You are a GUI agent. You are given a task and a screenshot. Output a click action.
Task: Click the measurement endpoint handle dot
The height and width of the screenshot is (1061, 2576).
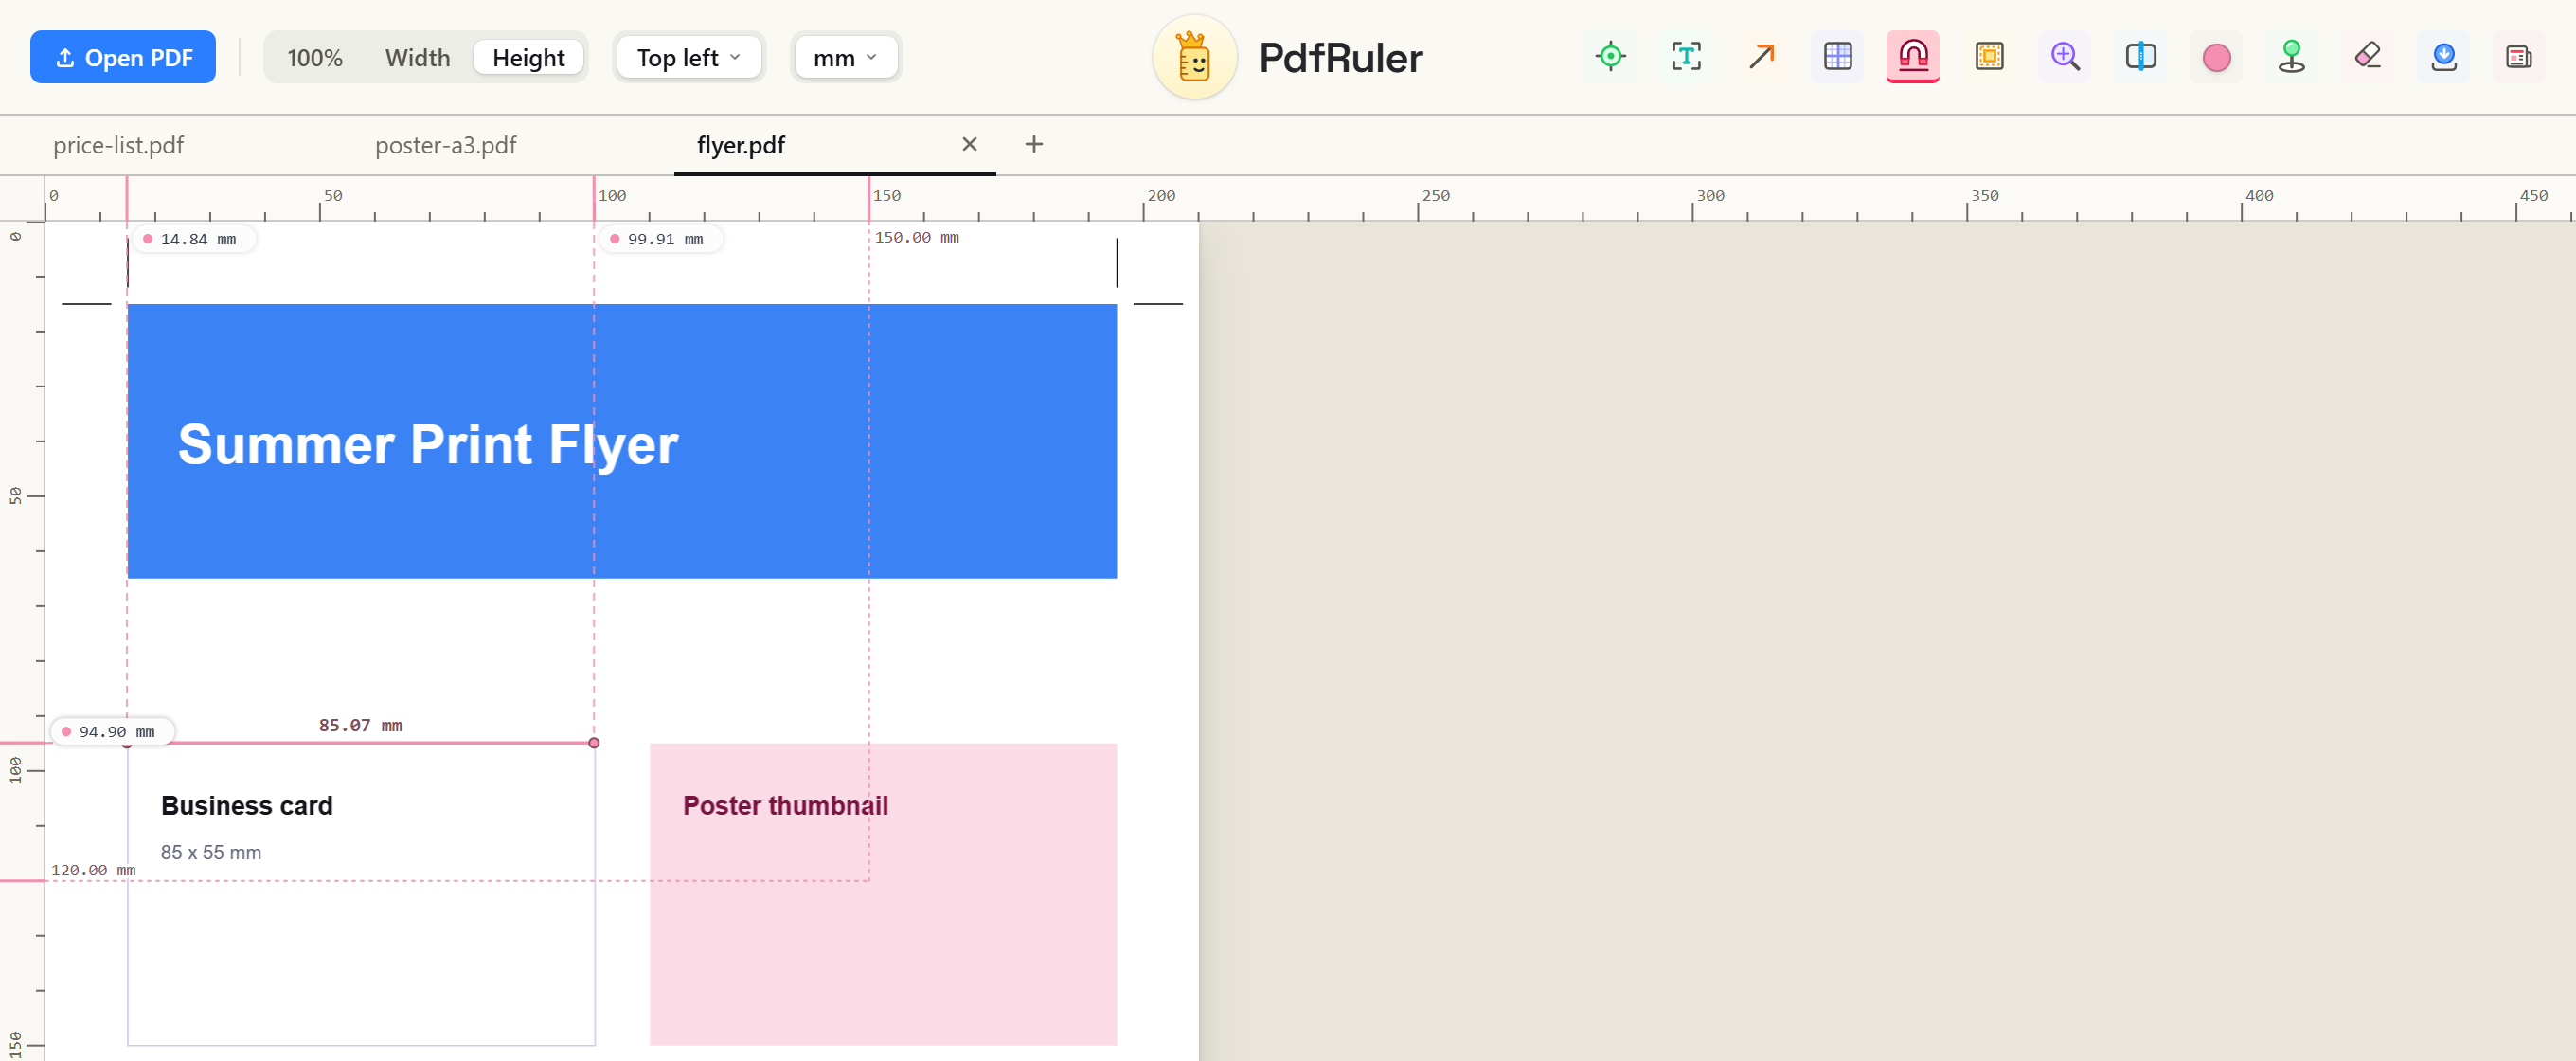[594, 743]
